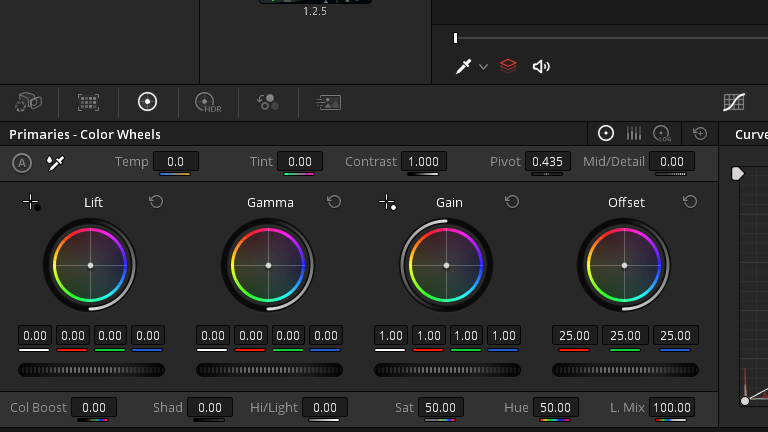
Task: Click the curve editor top handle
Action: pos(738,174)
